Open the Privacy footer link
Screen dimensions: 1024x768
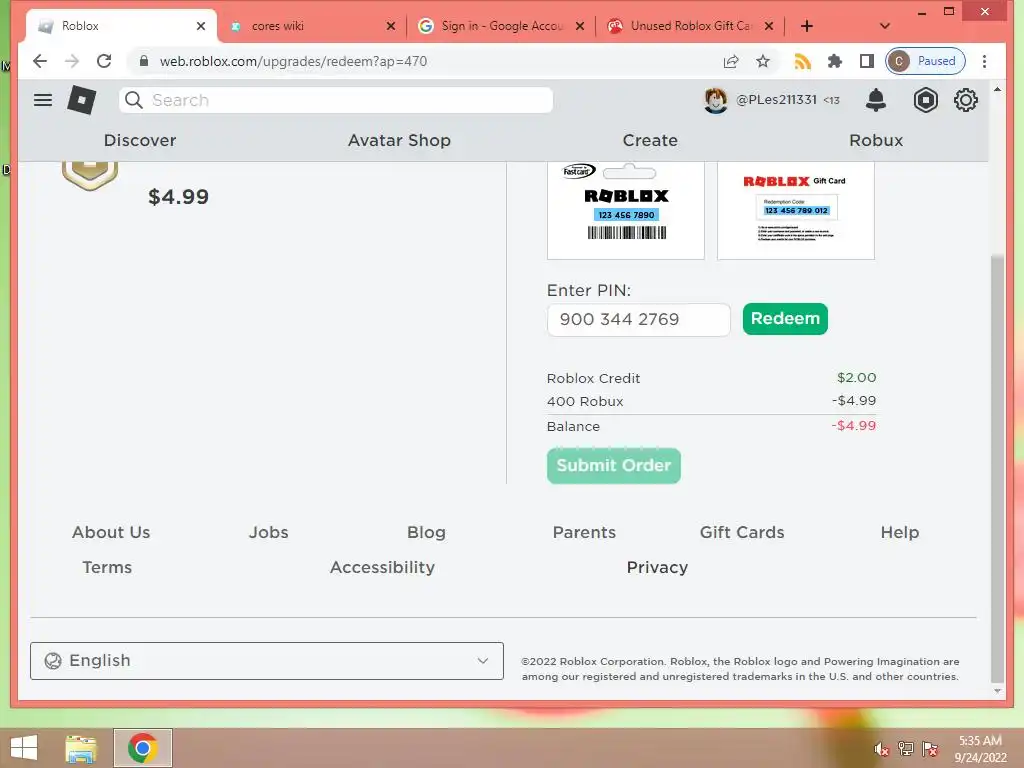(x=657, y=568)
